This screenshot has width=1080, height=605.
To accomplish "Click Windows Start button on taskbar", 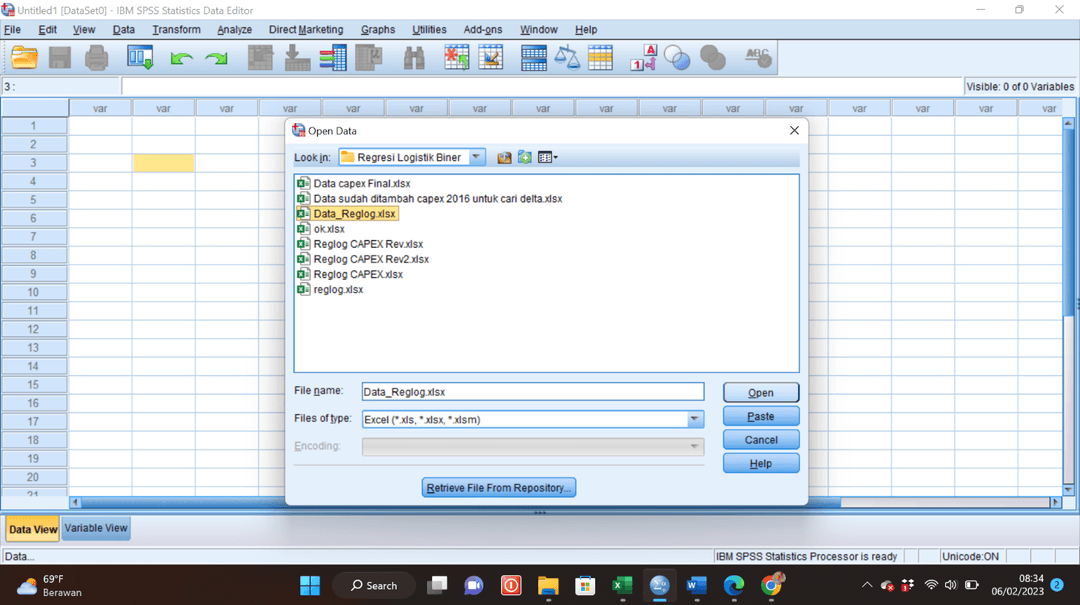I will click(310, 586).
